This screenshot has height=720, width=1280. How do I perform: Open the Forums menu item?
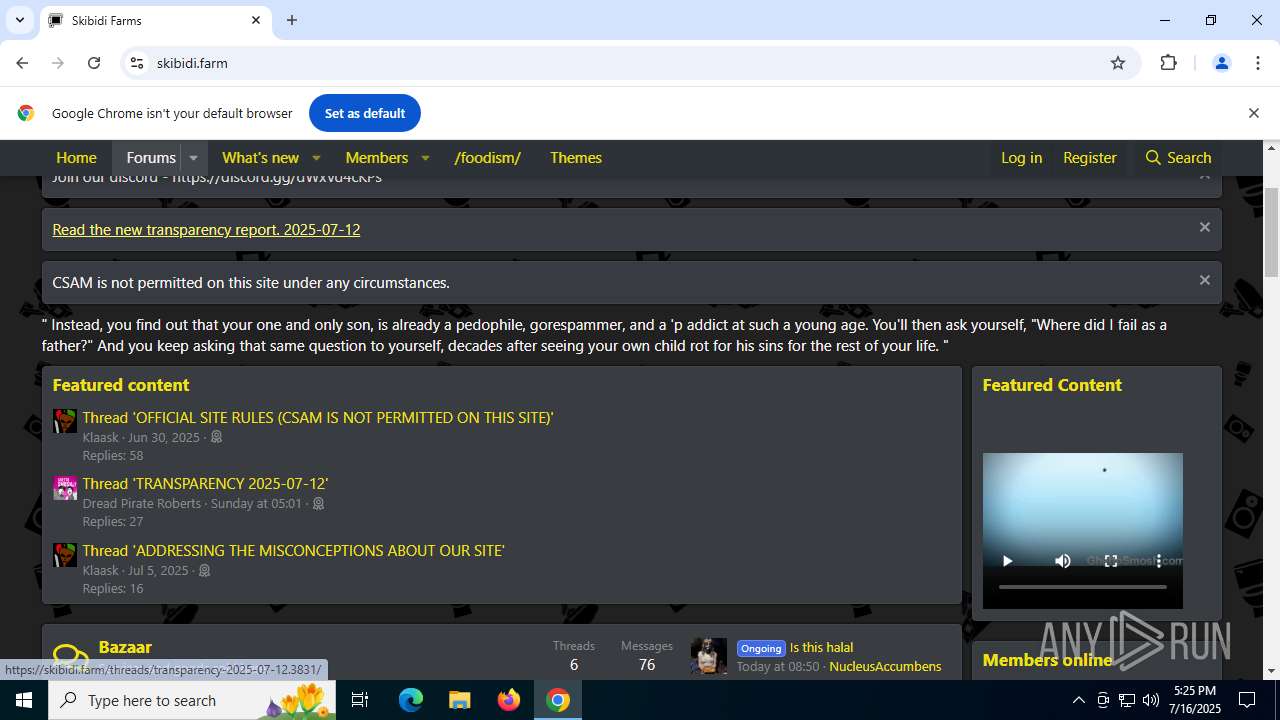click(x=151, y=157)
